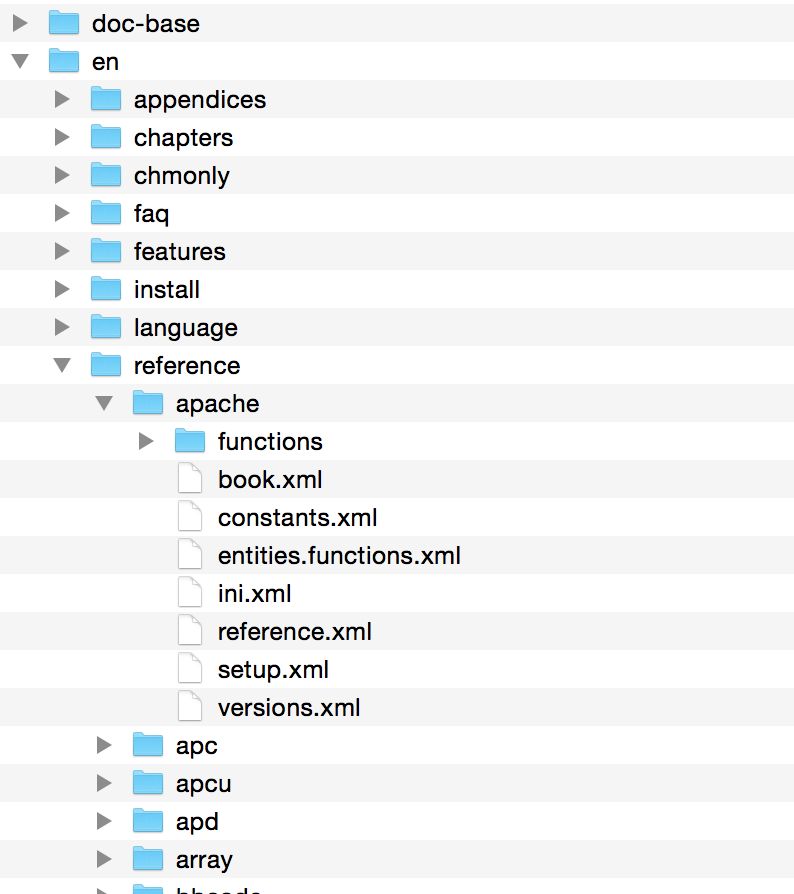794x894 pixels.
Task: Select the features folder name
Action: click(180, 251)
